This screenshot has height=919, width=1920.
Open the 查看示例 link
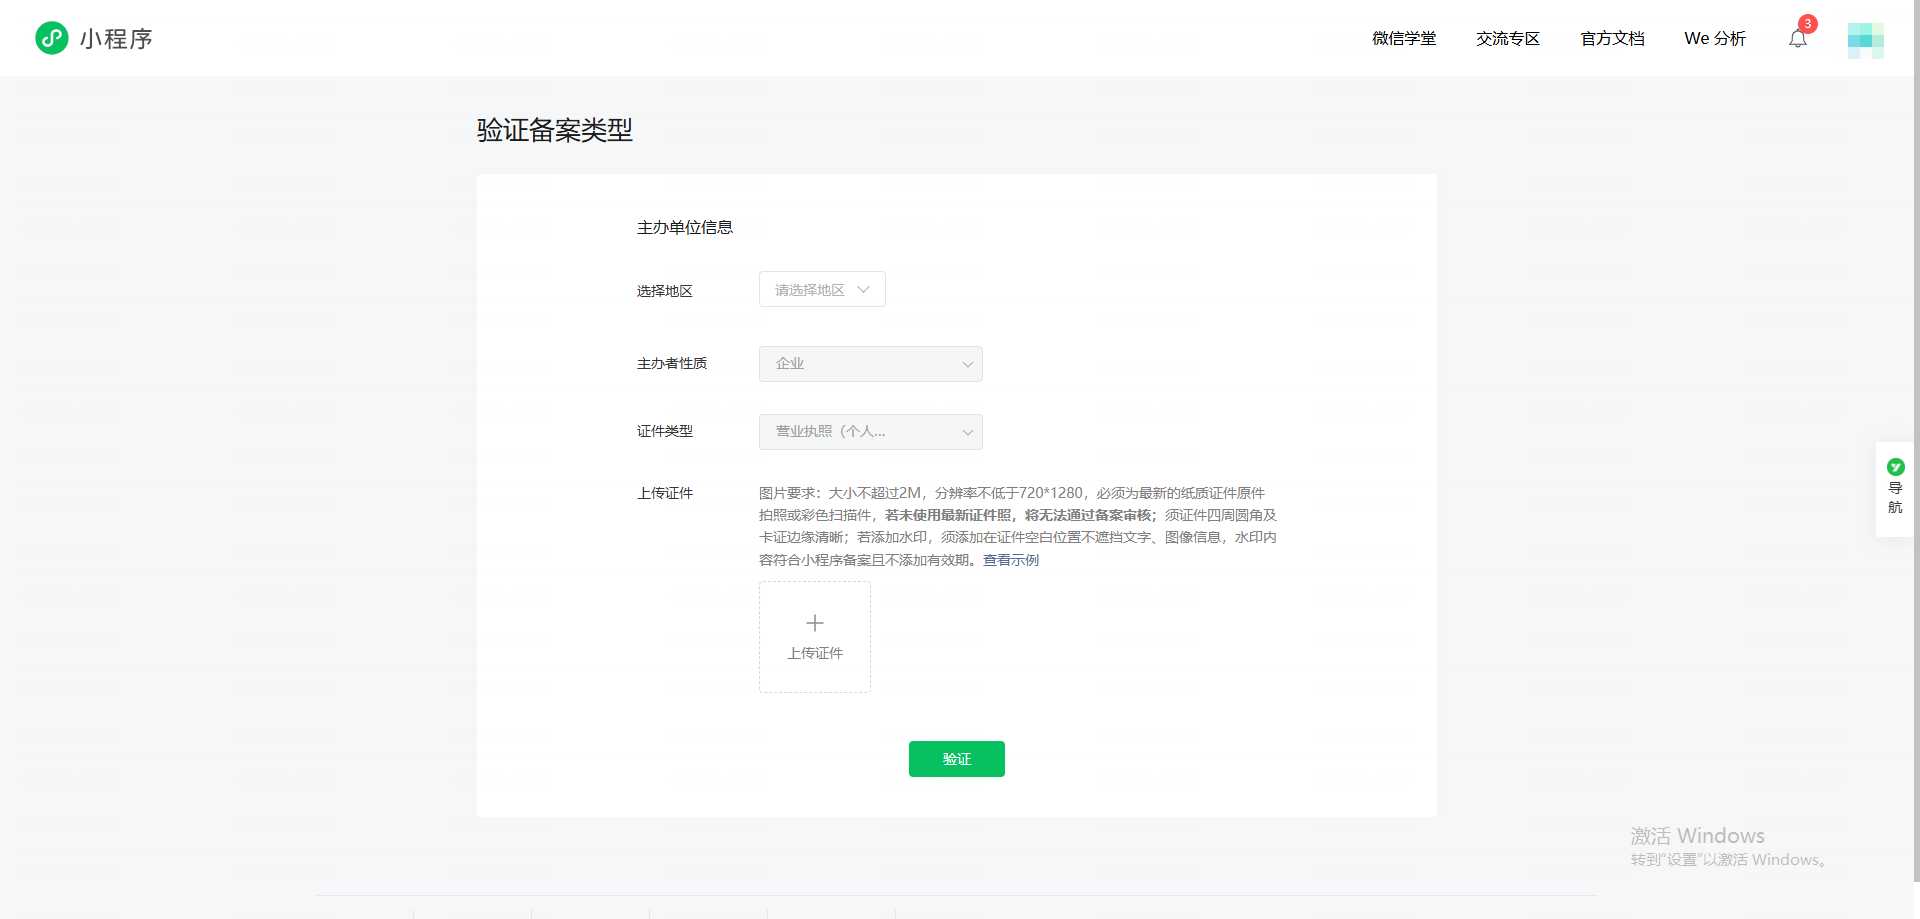pyautogui.click(x=1011, y=560)
